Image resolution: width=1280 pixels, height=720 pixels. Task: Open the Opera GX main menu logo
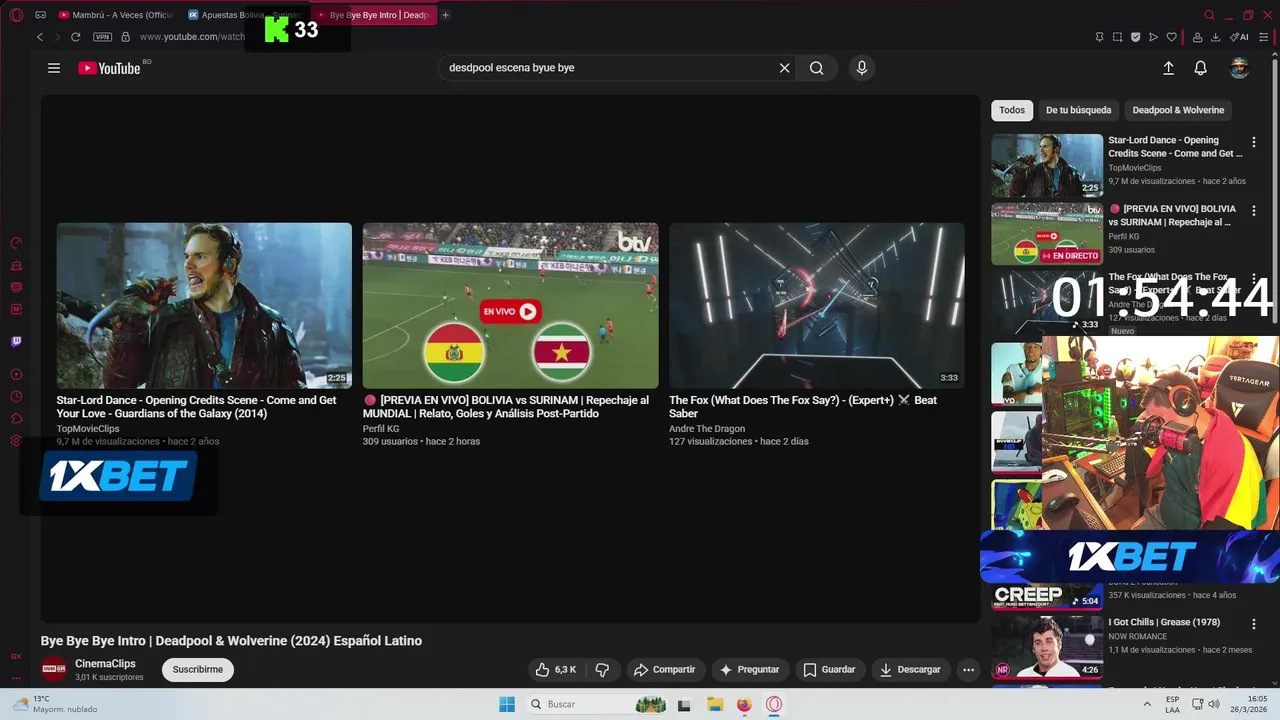(x=16, y=15)
